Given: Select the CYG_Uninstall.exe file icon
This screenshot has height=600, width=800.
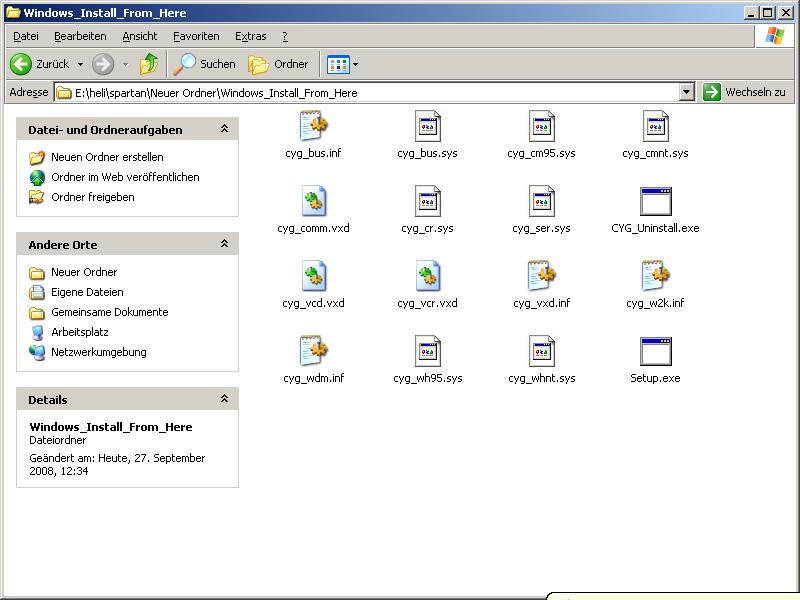Looking at the screenshot, I should tap(655, 202).
